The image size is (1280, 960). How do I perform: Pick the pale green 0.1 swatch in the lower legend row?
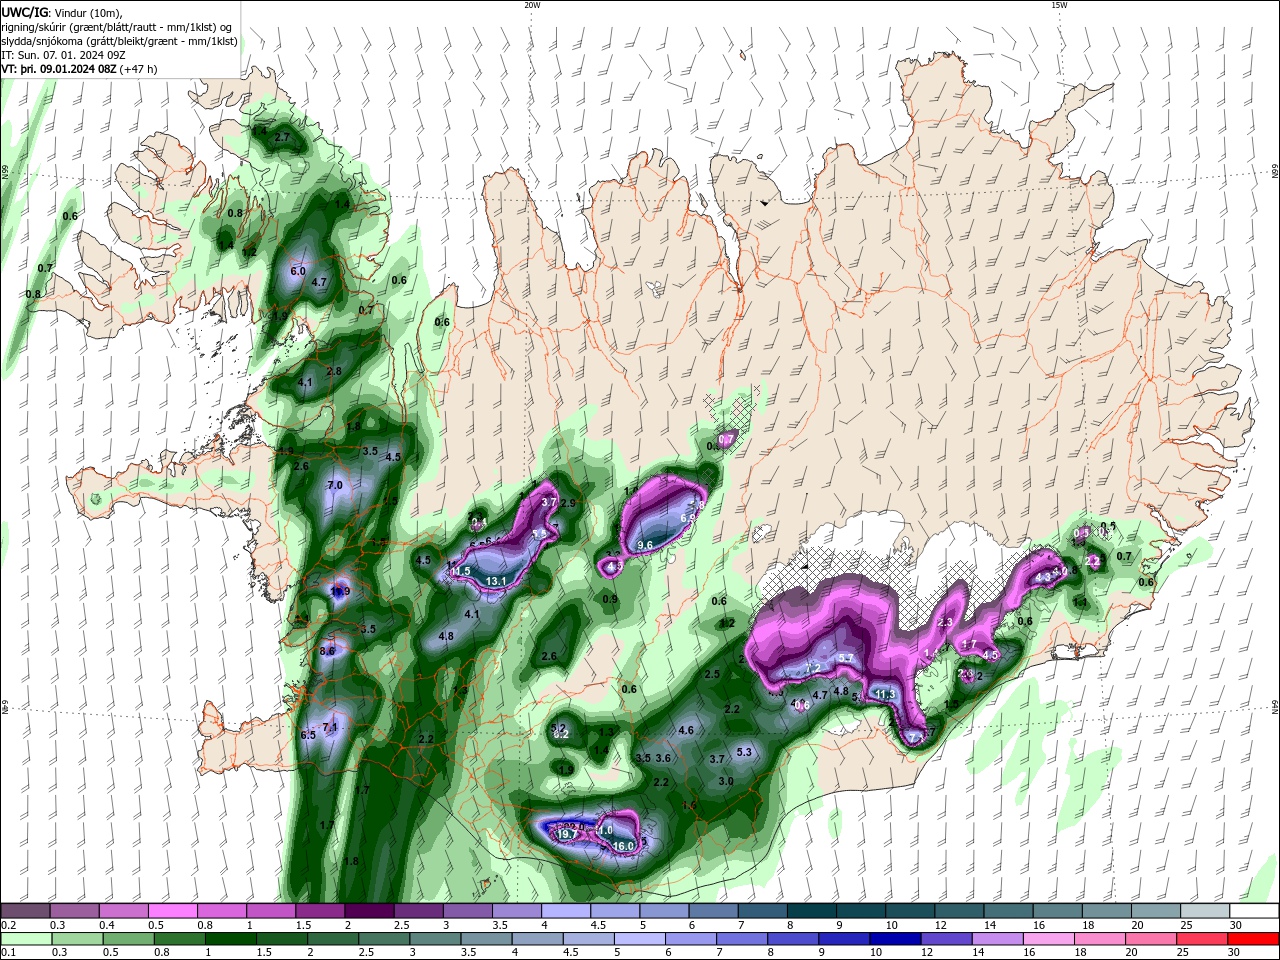point(25,939)
